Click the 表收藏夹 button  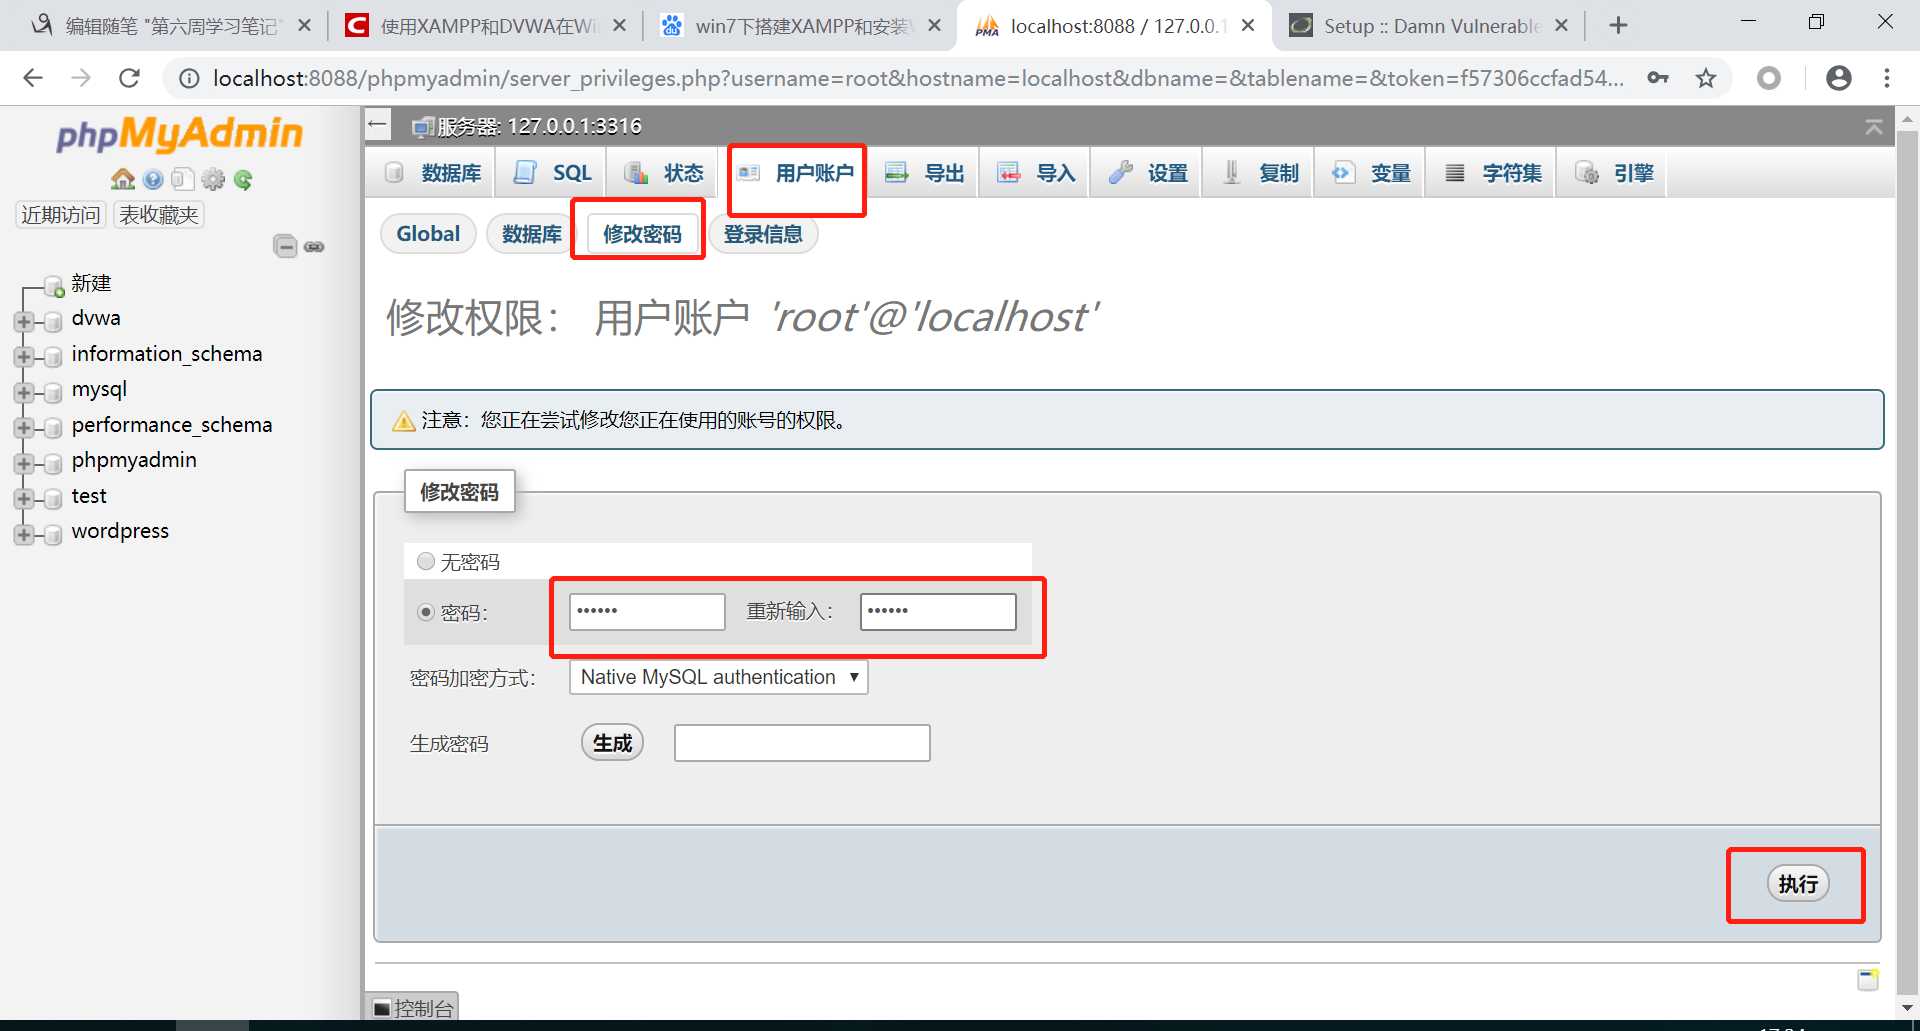tap(159, 215)
